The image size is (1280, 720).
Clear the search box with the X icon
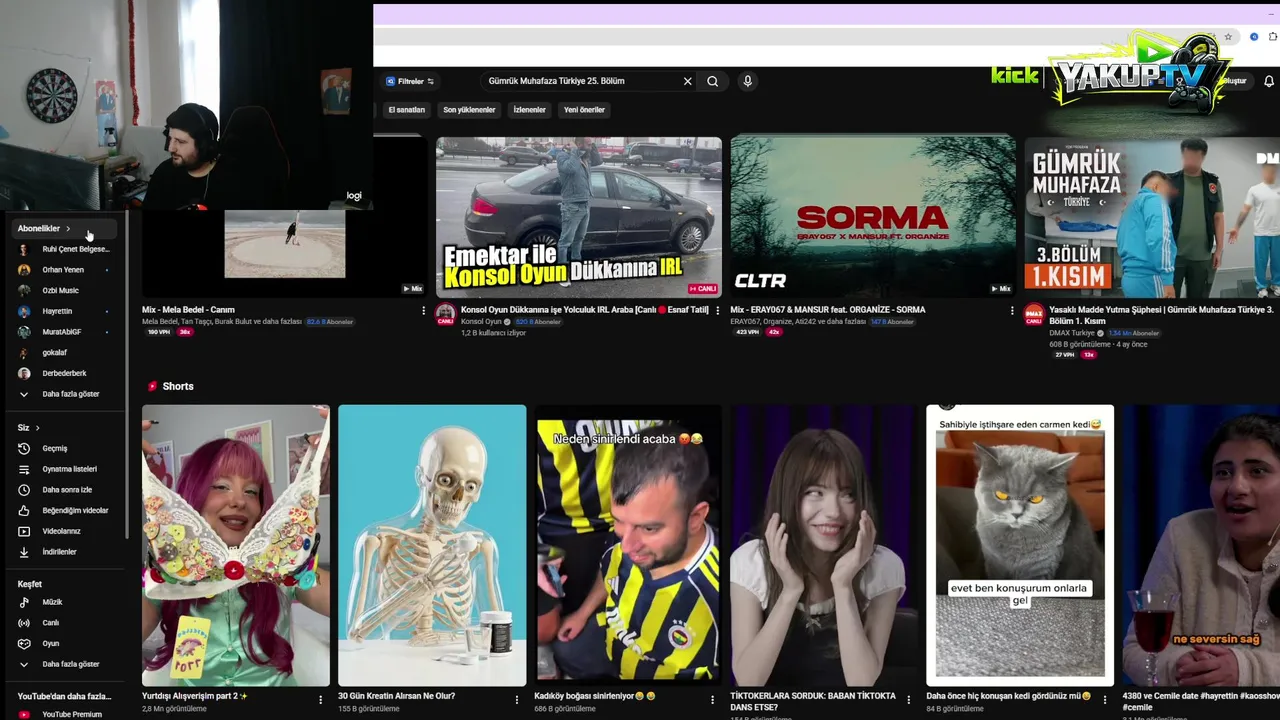[687, 81]
